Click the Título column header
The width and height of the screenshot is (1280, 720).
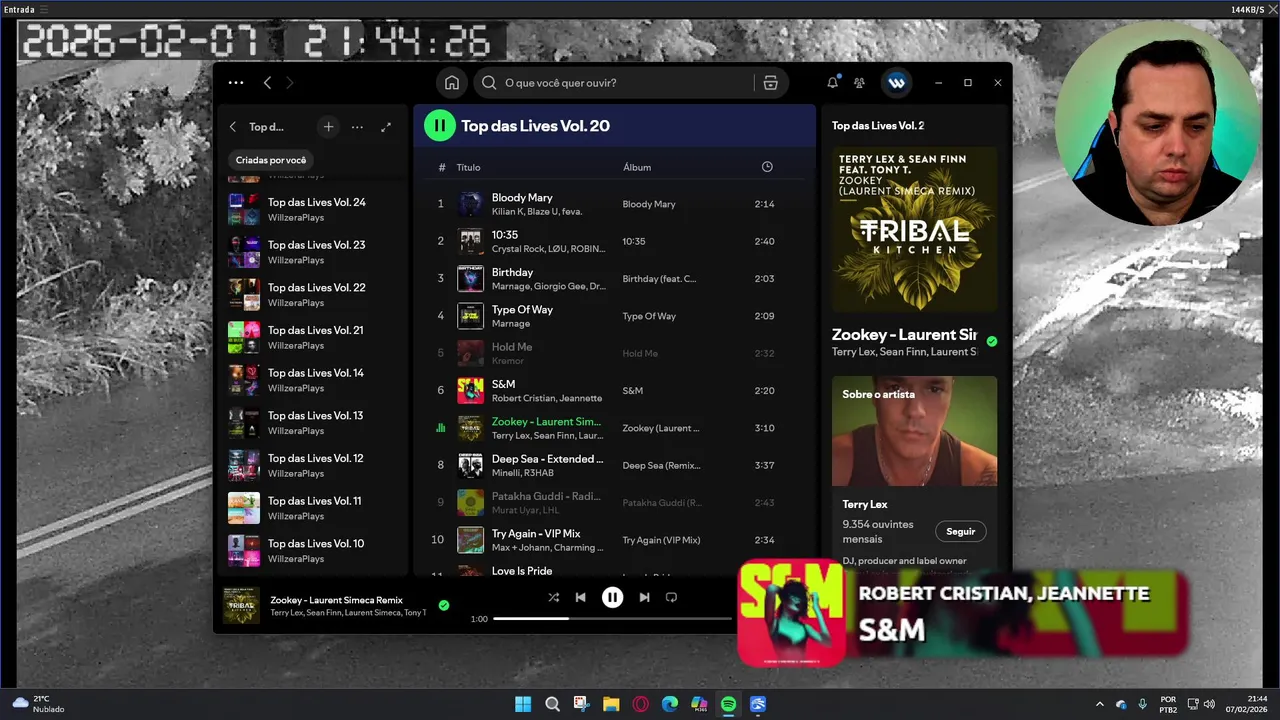468,167
